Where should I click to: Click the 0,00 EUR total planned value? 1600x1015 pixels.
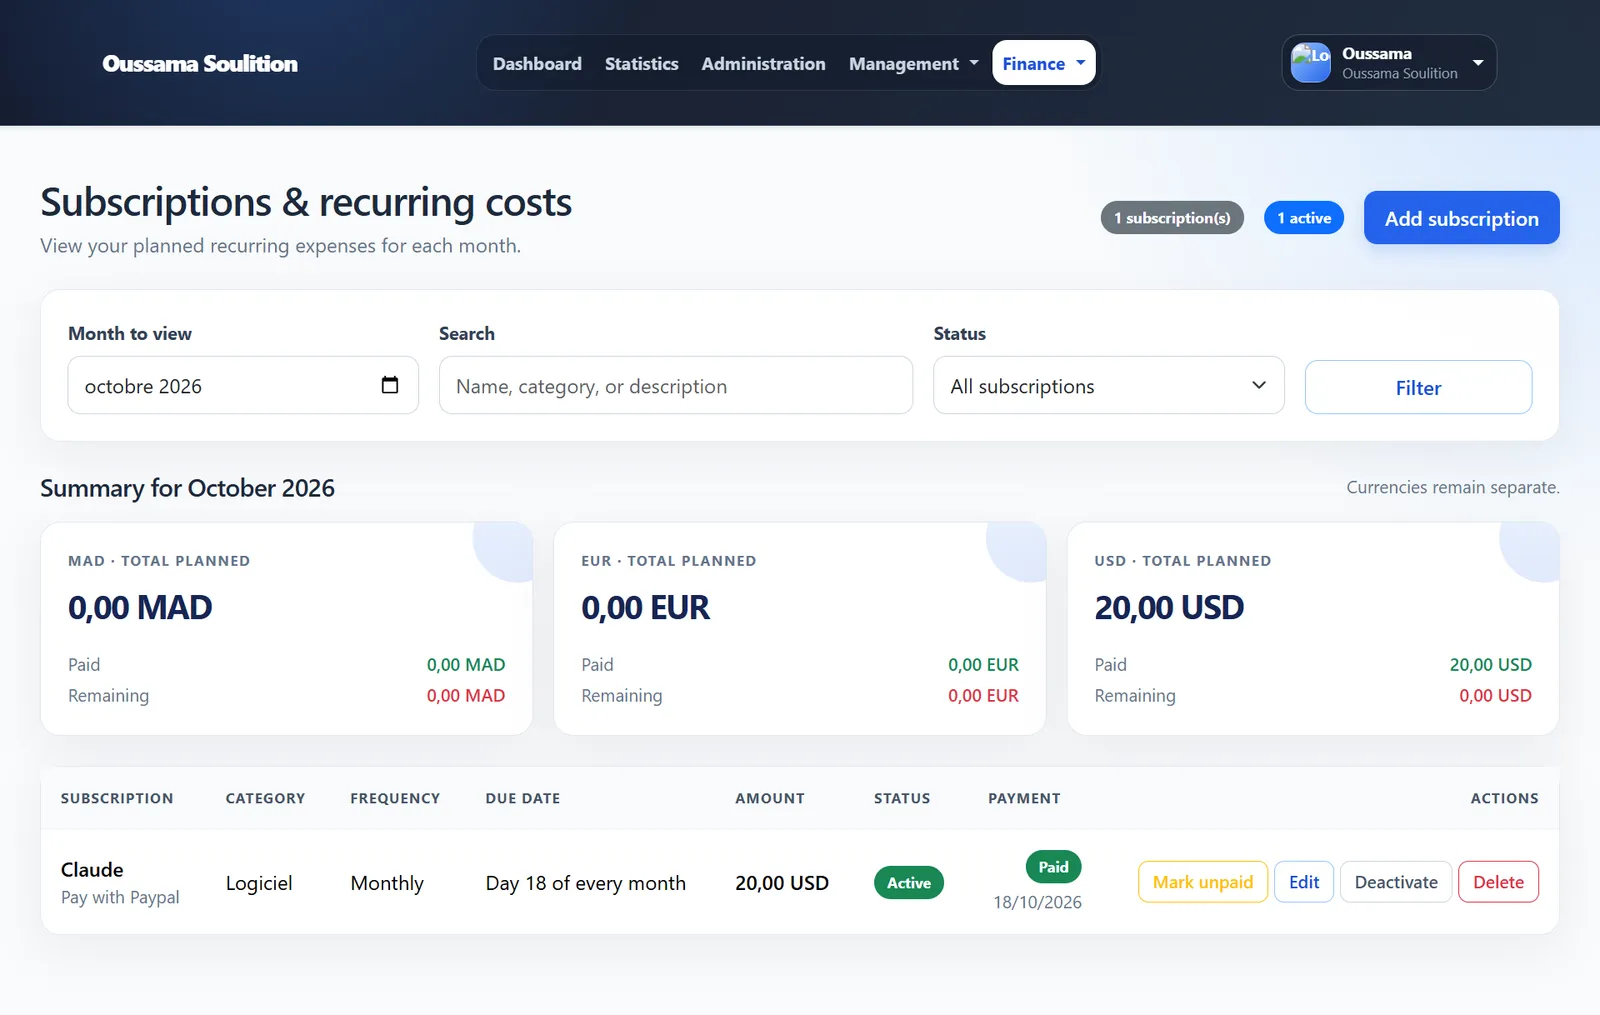click(x=645, y=607)
